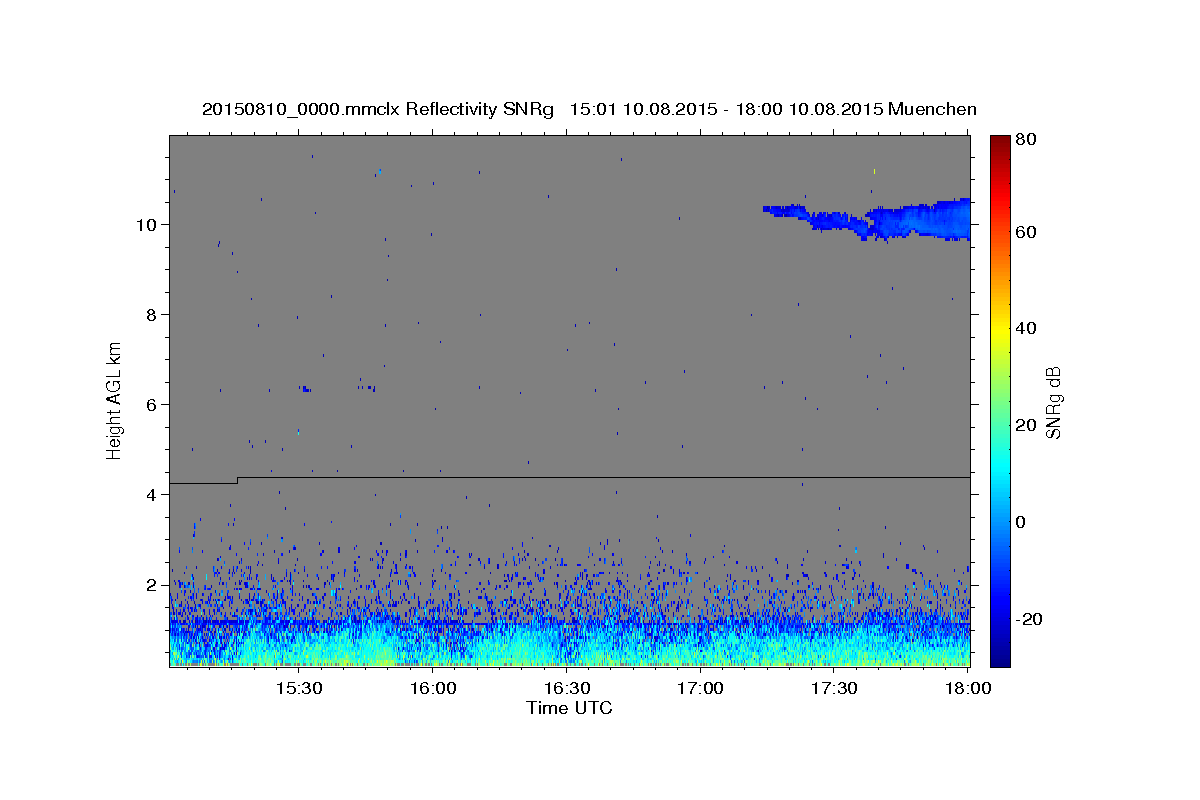Click the 18:00 time tick label
Image resolution: width=1200 pixels, height=800 pixels.
(968, 689)
